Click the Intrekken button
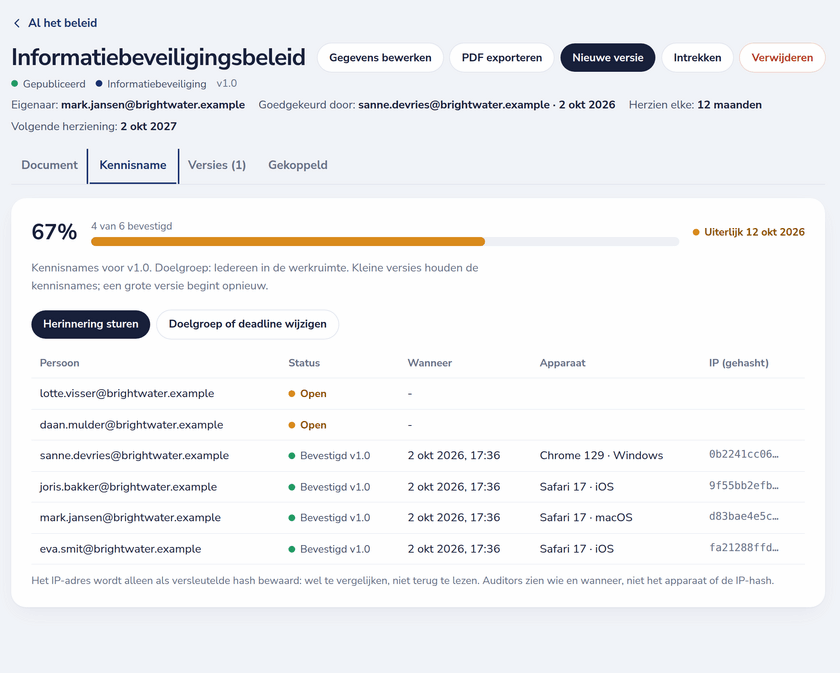Screen dimensions: 840x673 [x=697, y=57]
